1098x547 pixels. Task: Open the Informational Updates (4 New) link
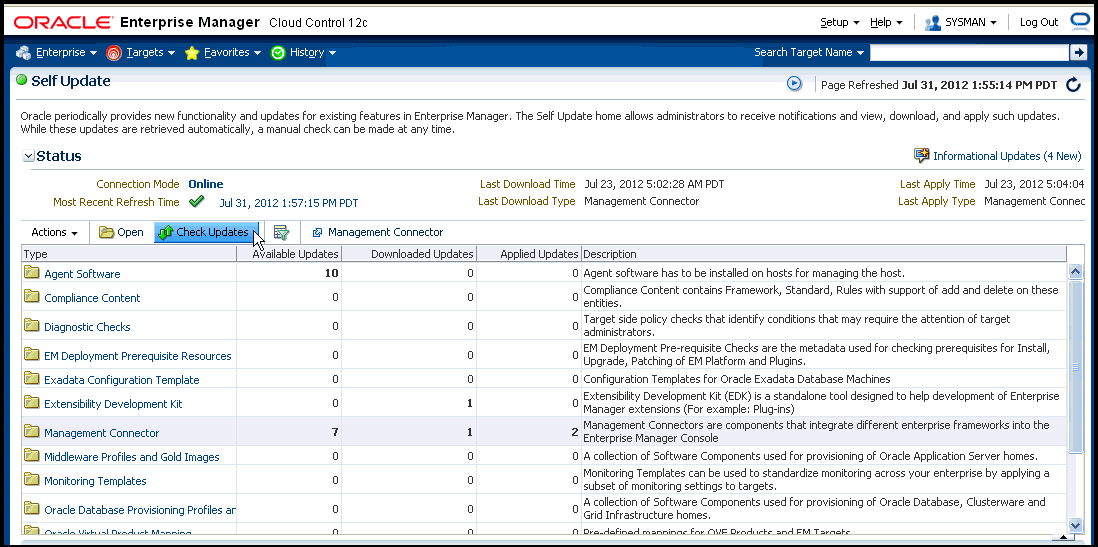(x=1006, y=156)
